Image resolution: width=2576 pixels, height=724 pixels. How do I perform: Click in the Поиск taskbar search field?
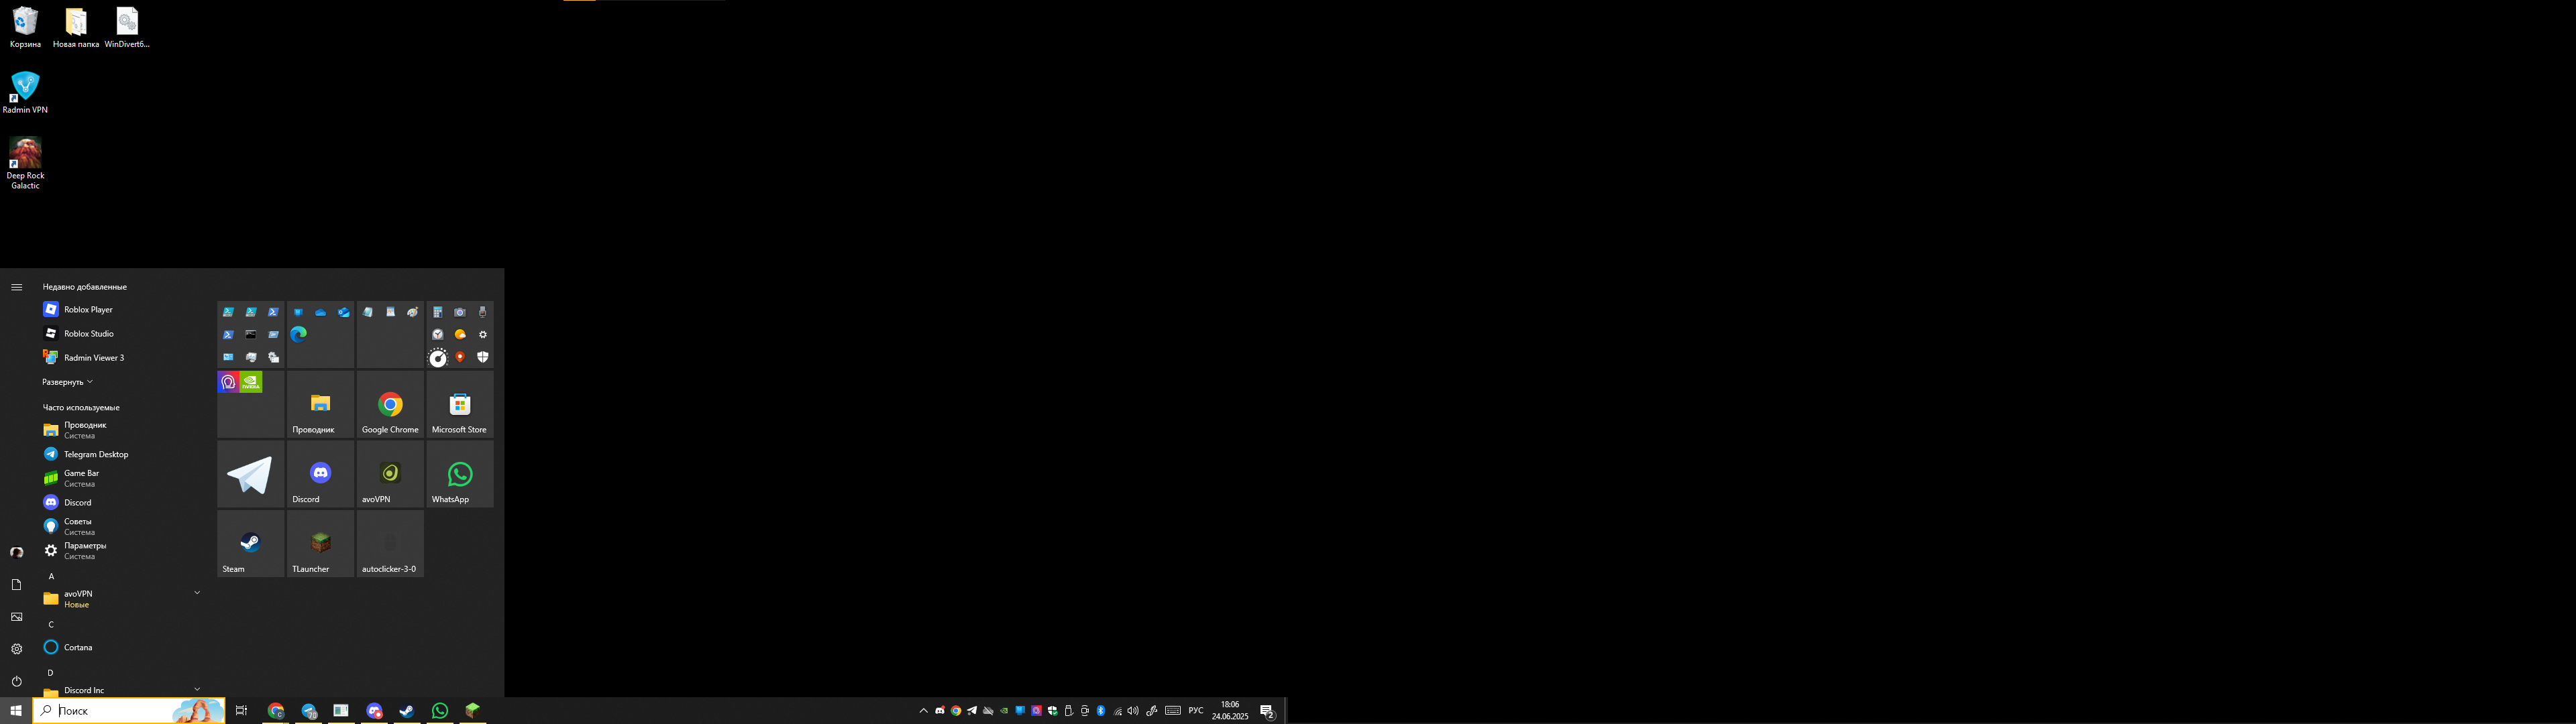coord(129,711)
